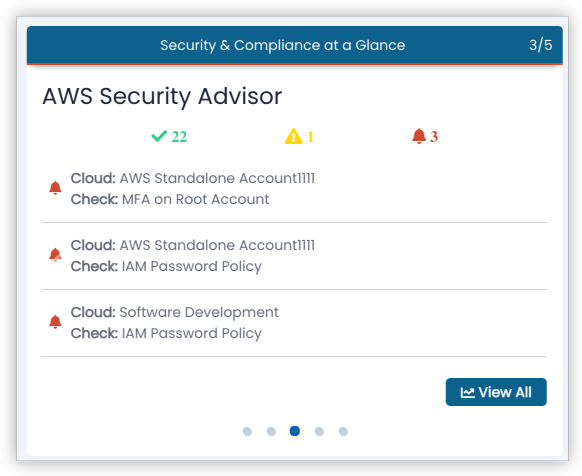Click the alert count '3'
582x476 pixels.
[x=434, y=137]
